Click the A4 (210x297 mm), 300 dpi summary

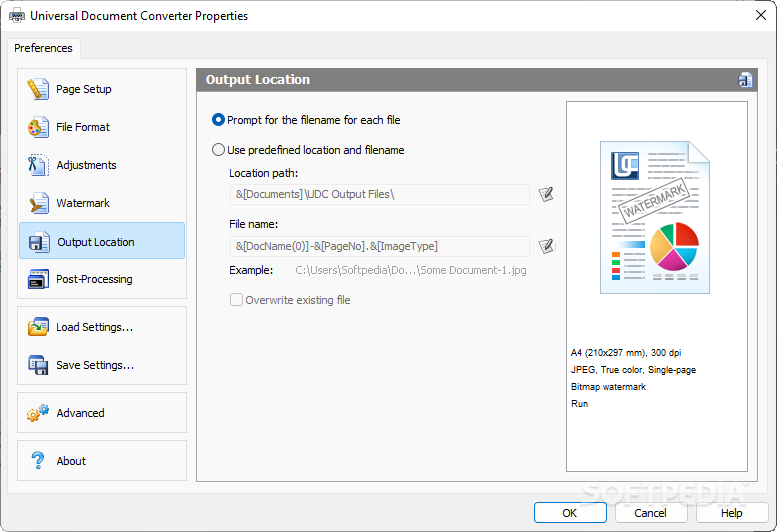pos(626,353)
